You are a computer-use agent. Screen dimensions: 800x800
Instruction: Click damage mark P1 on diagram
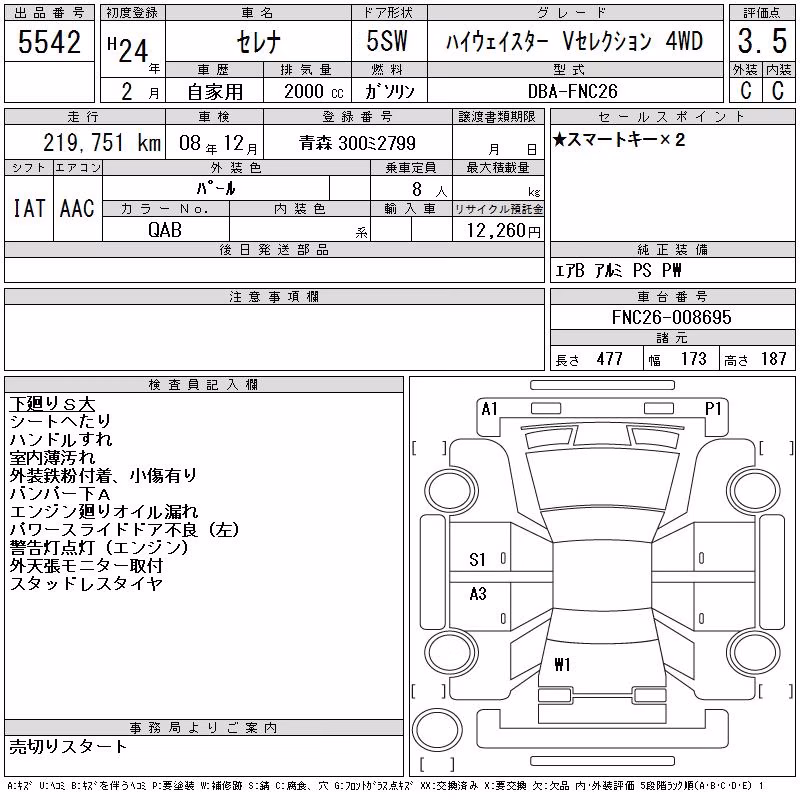click(713, 409)
